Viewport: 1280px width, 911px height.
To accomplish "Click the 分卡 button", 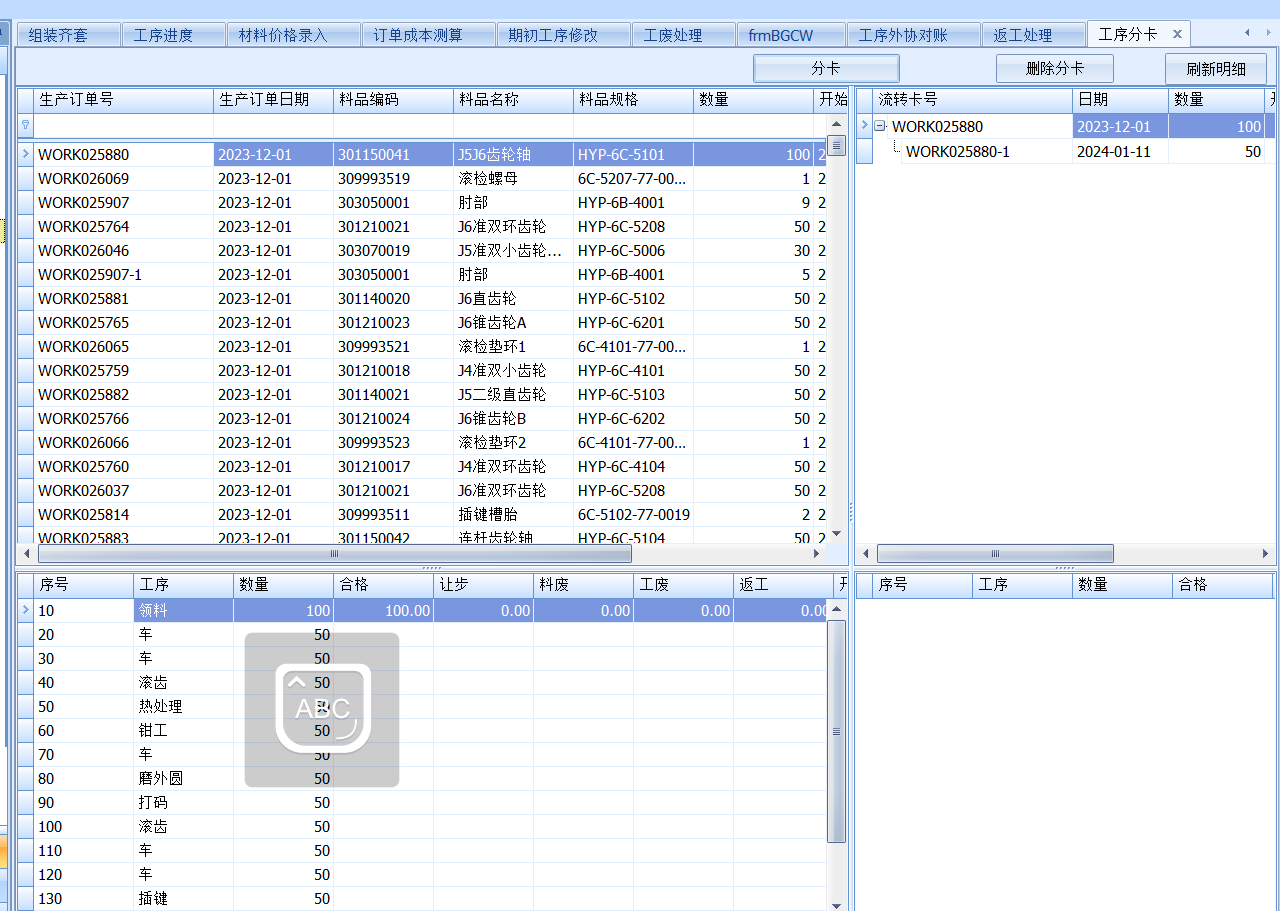I will [826, 68].
